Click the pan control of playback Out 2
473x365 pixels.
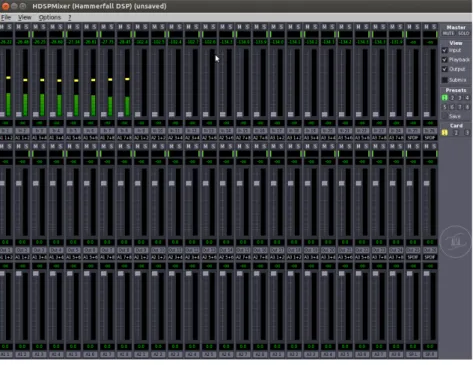tap(23, 154)
